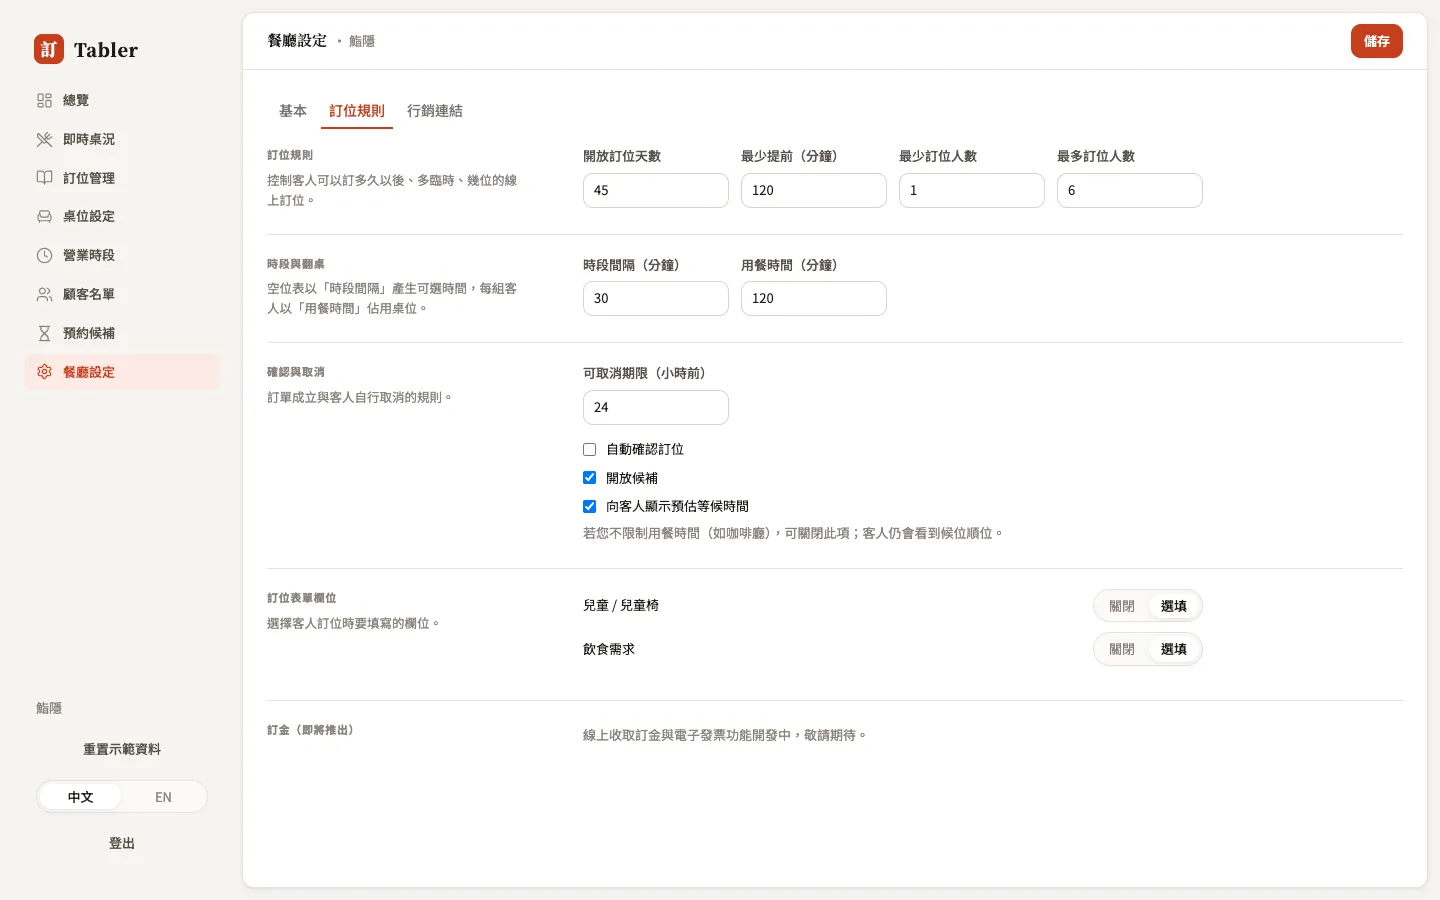Click the 總覽 dashboard grid icon
This screenshot has width=1440, height=900.
44,100
